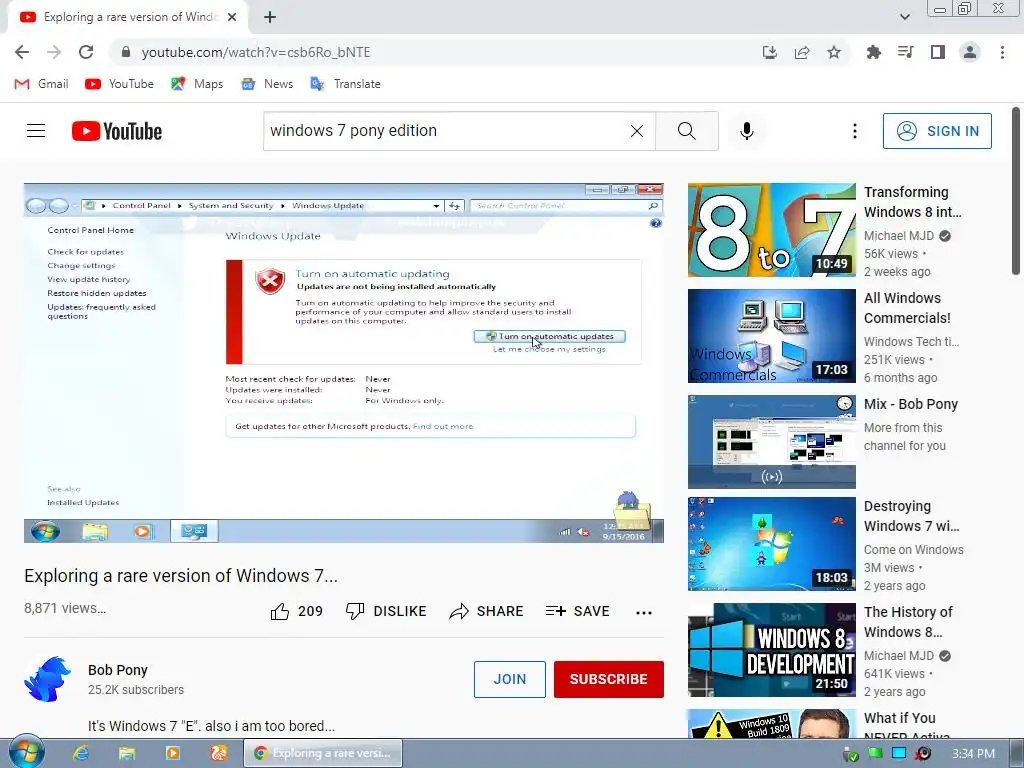Open News bookmark
The image size is (1024, 768).
(266, 84)
